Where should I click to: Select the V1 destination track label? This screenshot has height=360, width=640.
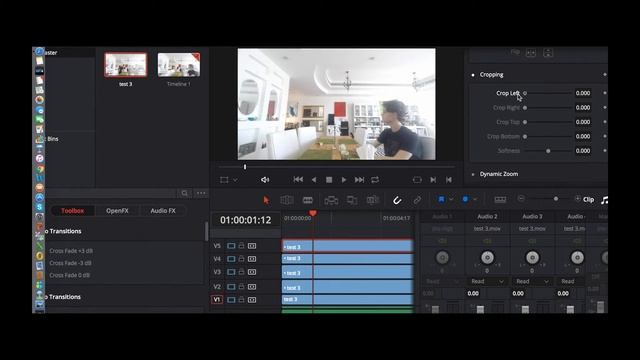217,300
